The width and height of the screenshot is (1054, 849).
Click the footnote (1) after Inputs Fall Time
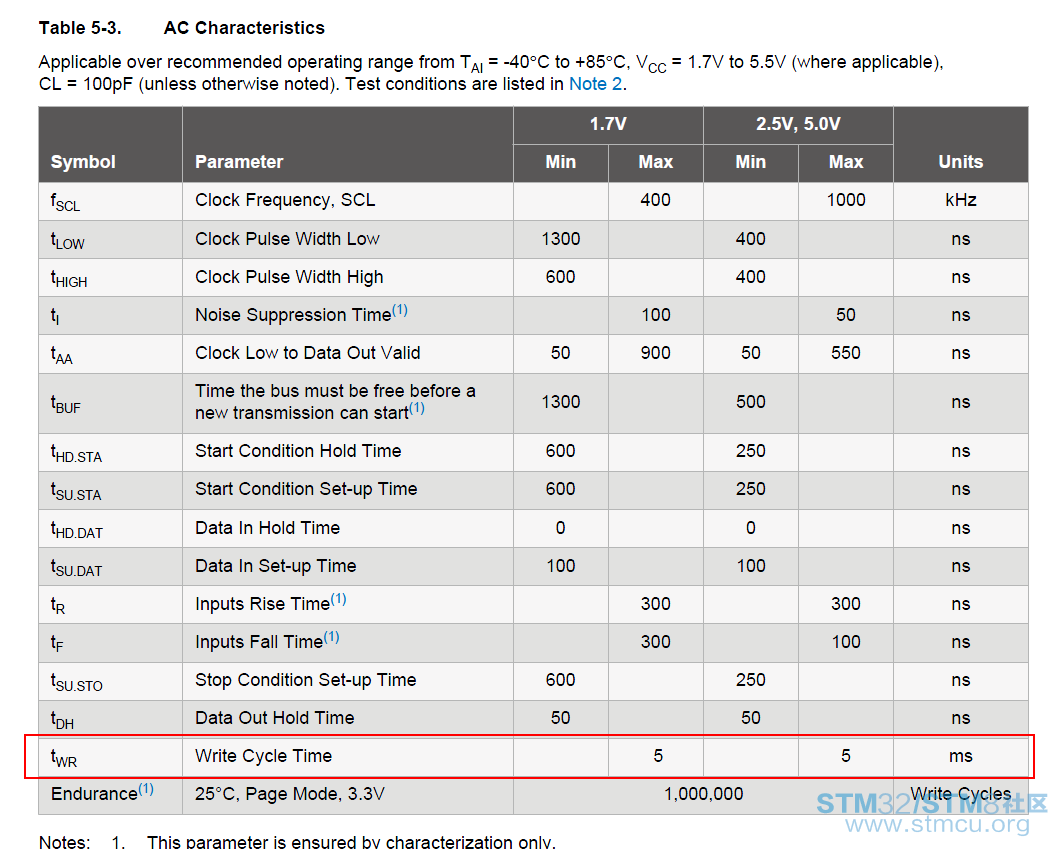(x=331, y=637)
